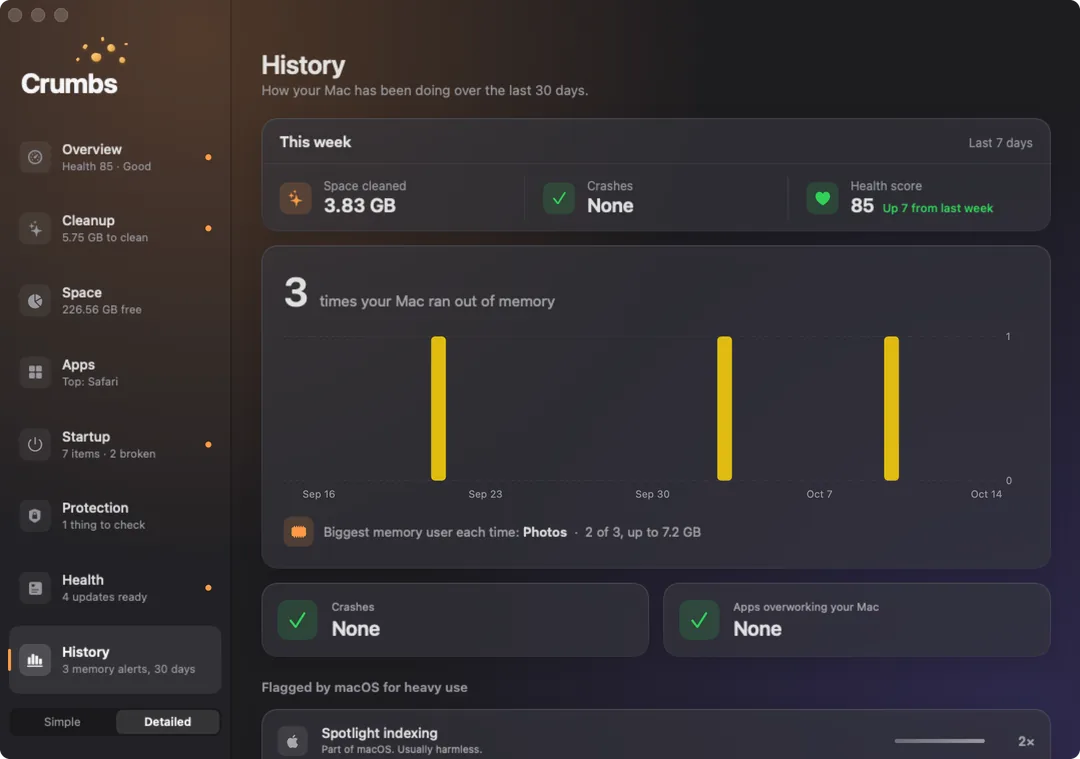
Task: Switch to Detailed view mode
Action: pos(167,722)
